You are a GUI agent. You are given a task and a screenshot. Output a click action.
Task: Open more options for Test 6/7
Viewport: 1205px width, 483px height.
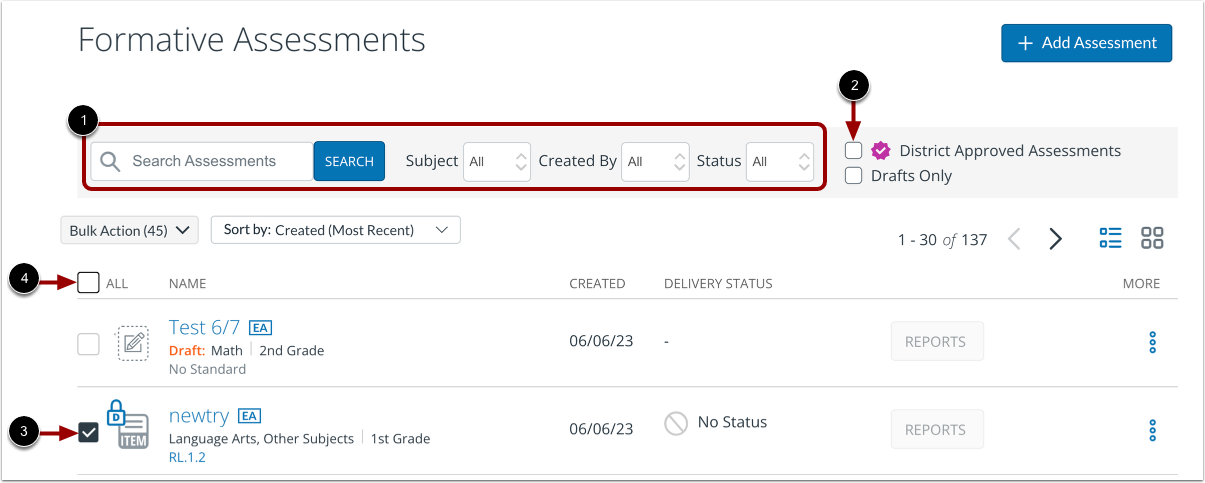(1152, 342)
